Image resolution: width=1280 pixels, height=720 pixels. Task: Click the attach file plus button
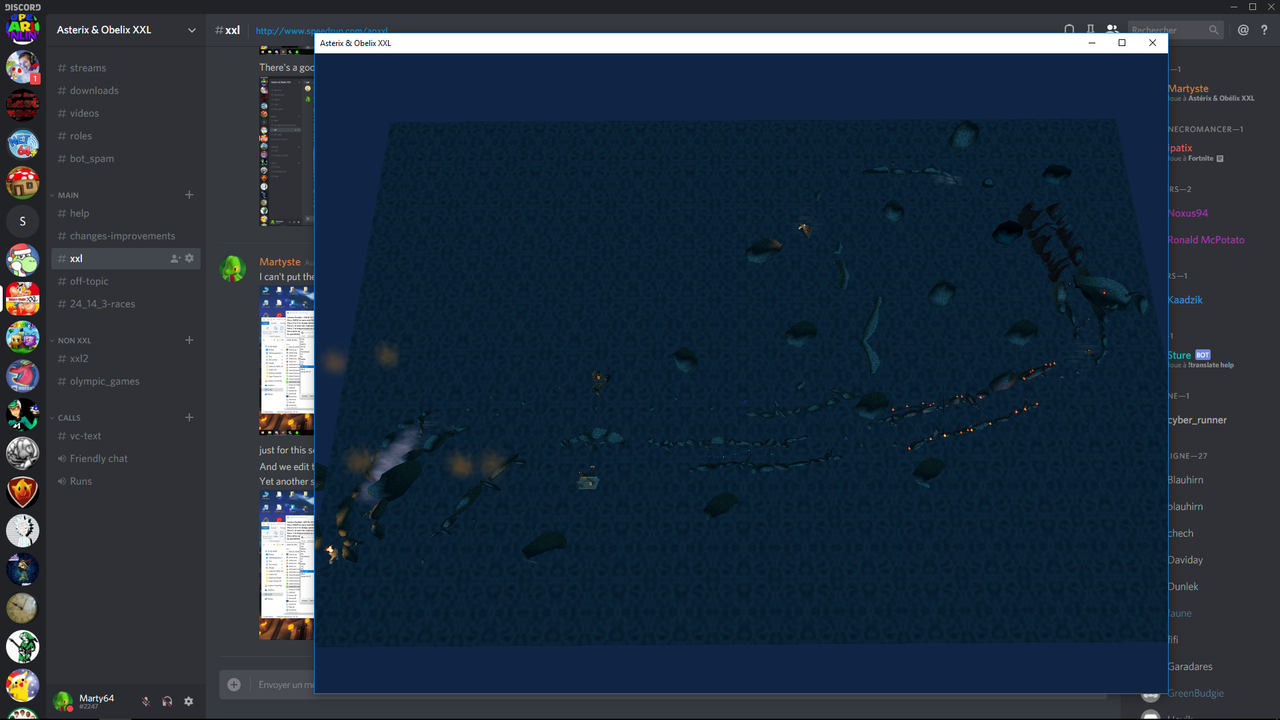[x=234, y=685]
